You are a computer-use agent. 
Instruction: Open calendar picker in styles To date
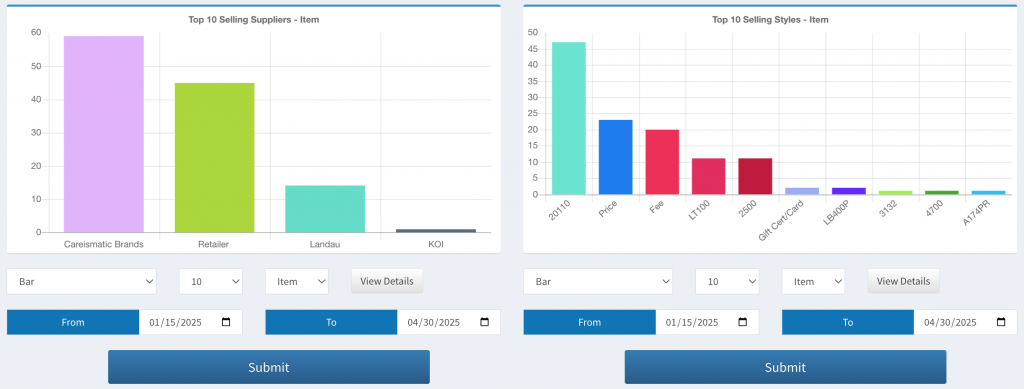(x=1001, y=322)
